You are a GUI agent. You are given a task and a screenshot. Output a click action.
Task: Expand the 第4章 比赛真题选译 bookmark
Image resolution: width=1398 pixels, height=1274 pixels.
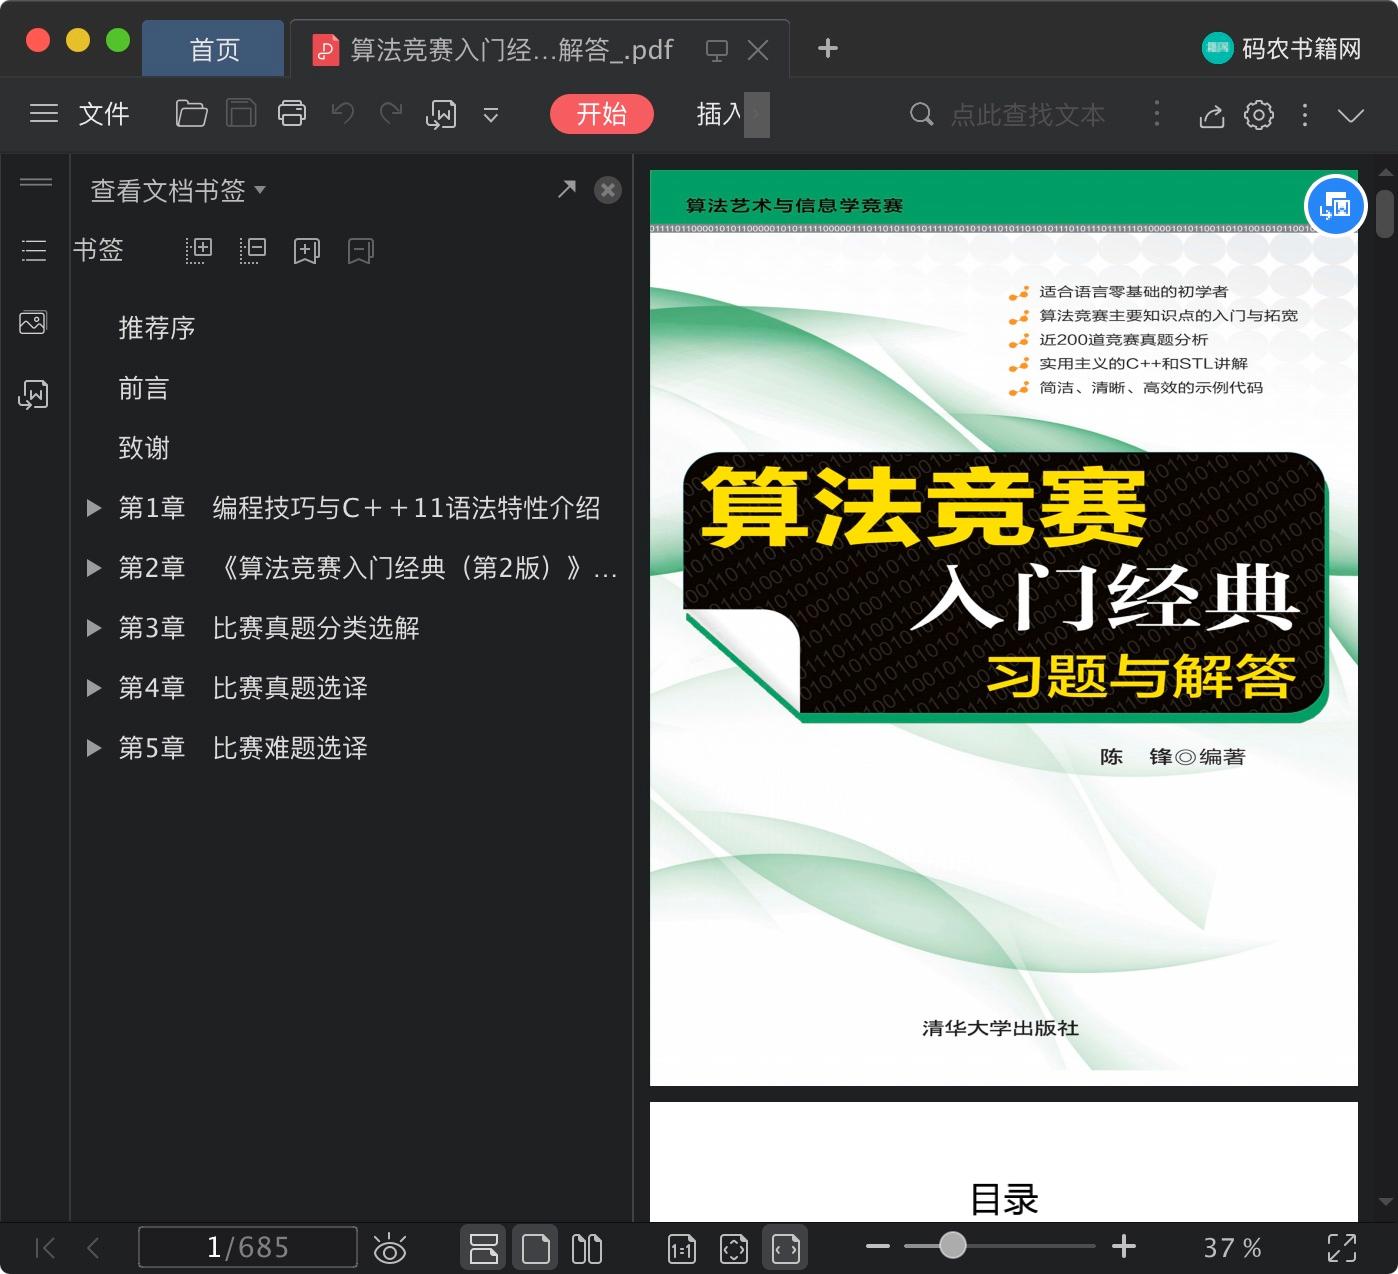94,688
